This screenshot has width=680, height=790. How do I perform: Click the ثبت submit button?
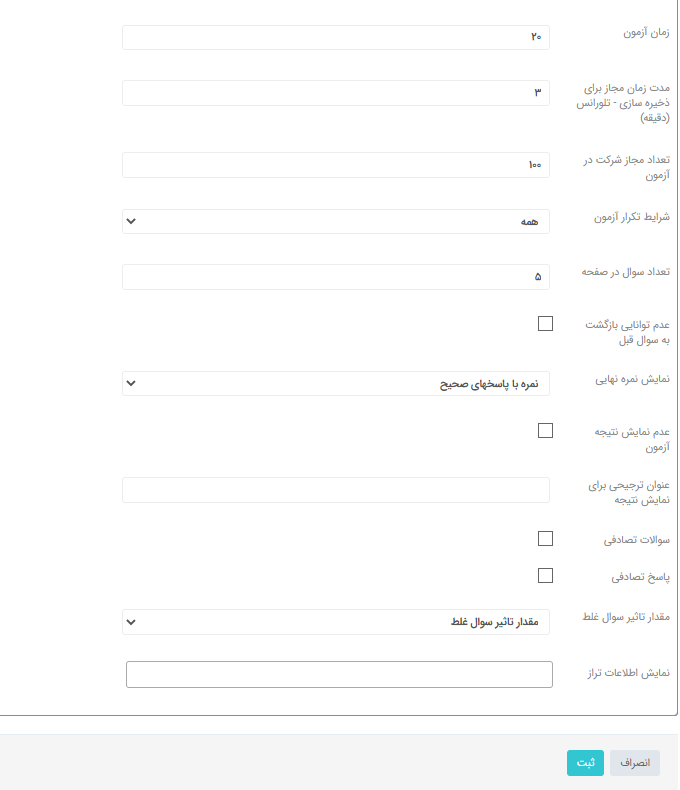pos(585,763)
